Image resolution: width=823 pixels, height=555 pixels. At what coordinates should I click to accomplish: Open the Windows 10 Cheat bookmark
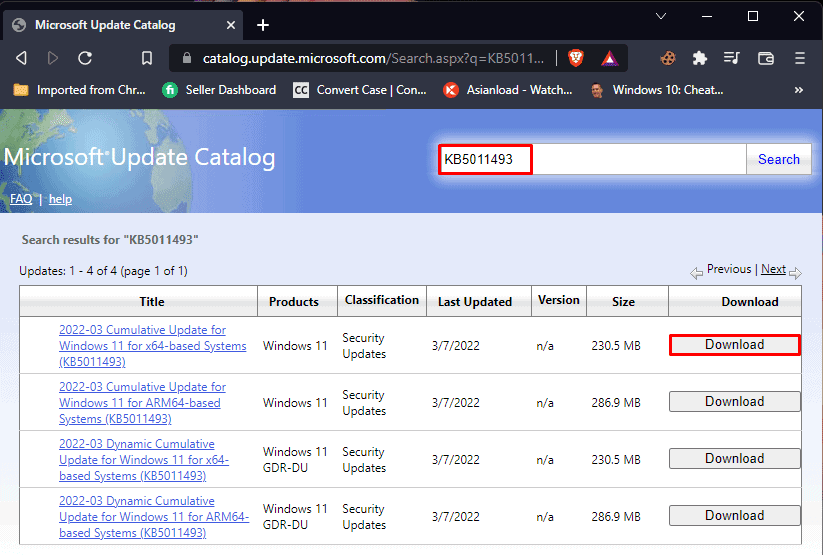tap(657, 90)
